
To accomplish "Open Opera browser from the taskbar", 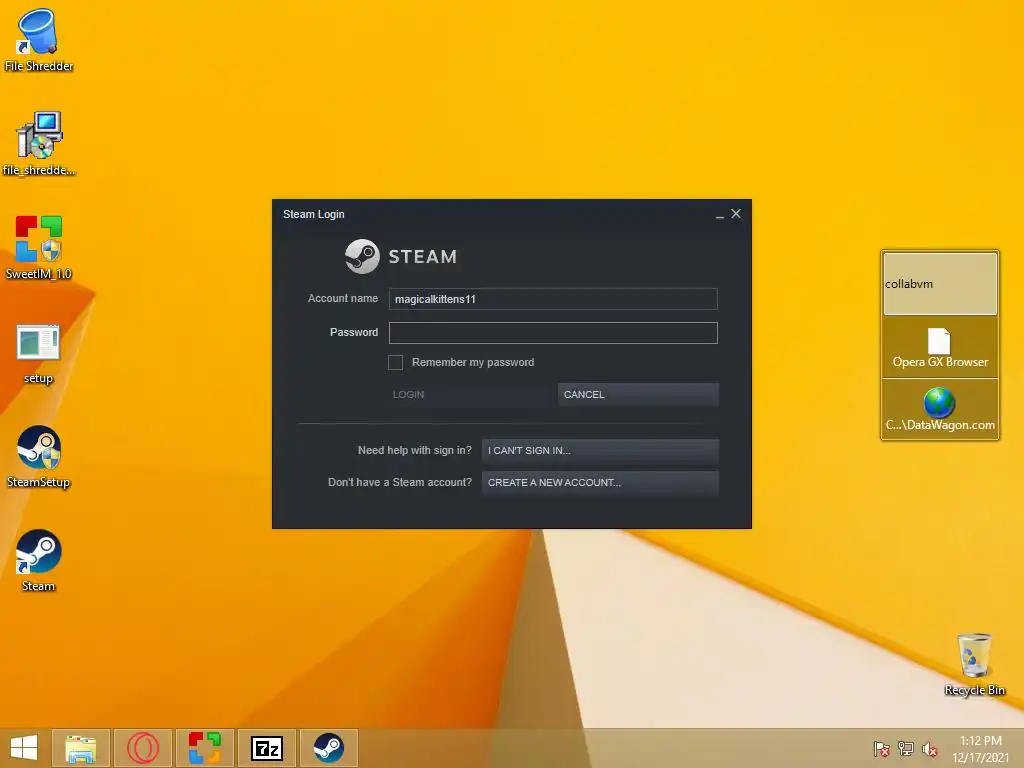I will pyautogui.click(x=143, y=748).
